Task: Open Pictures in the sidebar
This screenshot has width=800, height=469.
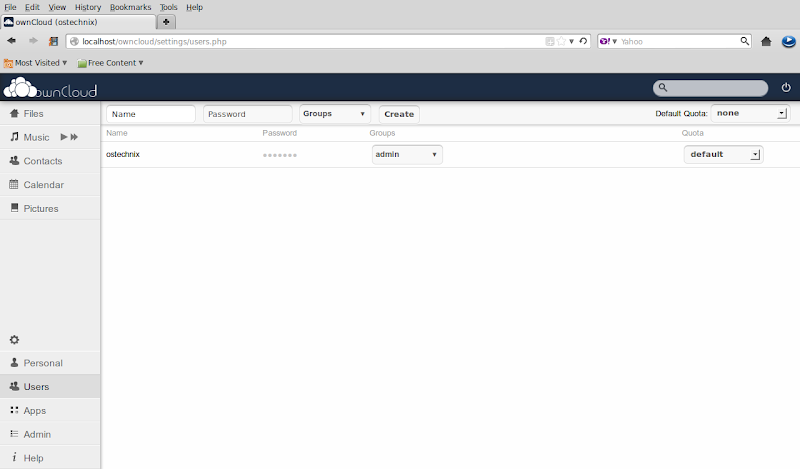Action: click(50, 208)
